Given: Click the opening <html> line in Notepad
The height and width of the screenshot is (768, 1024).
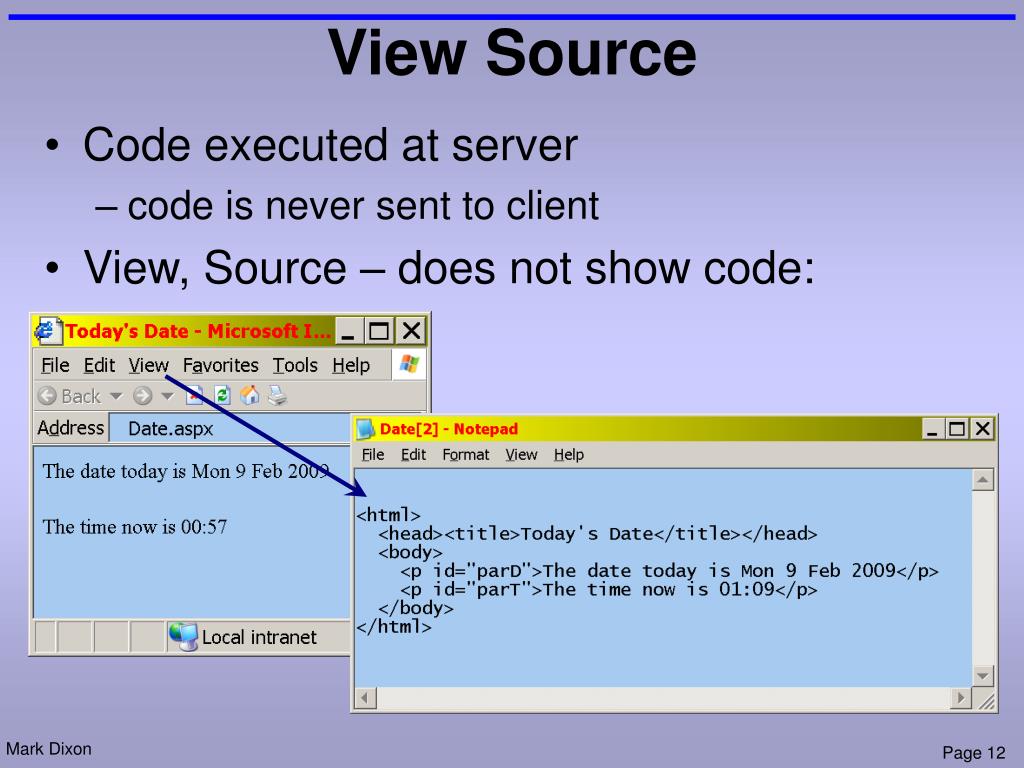Looking at the screenshot, I should click(x=388, y=515).
